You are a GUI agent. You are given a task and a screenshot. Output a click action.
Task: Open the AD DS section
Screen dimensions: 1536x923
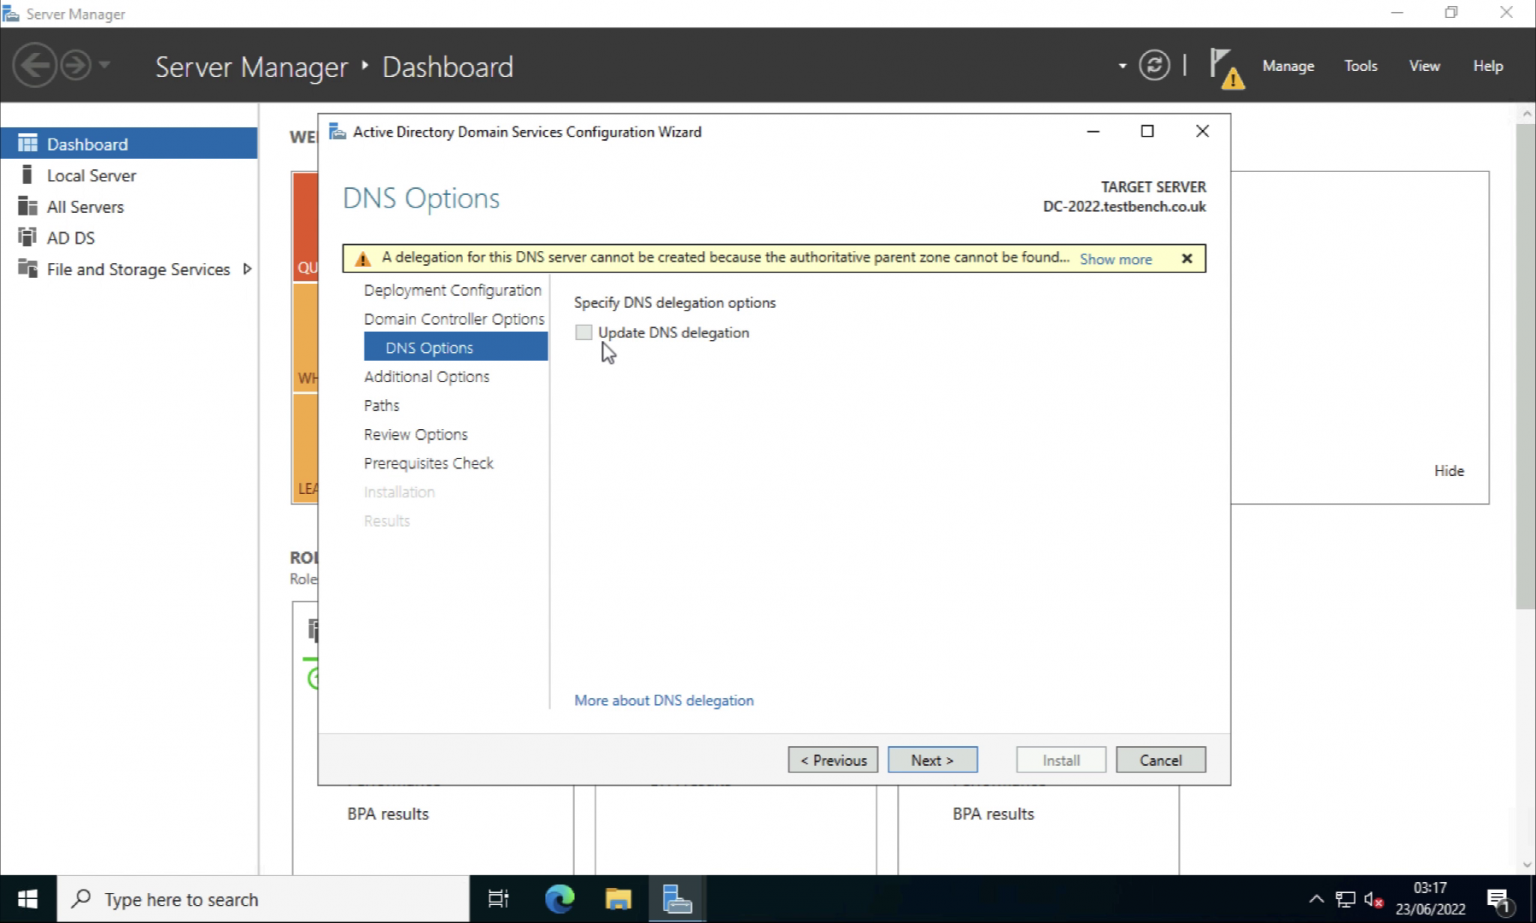click(70, 237)
